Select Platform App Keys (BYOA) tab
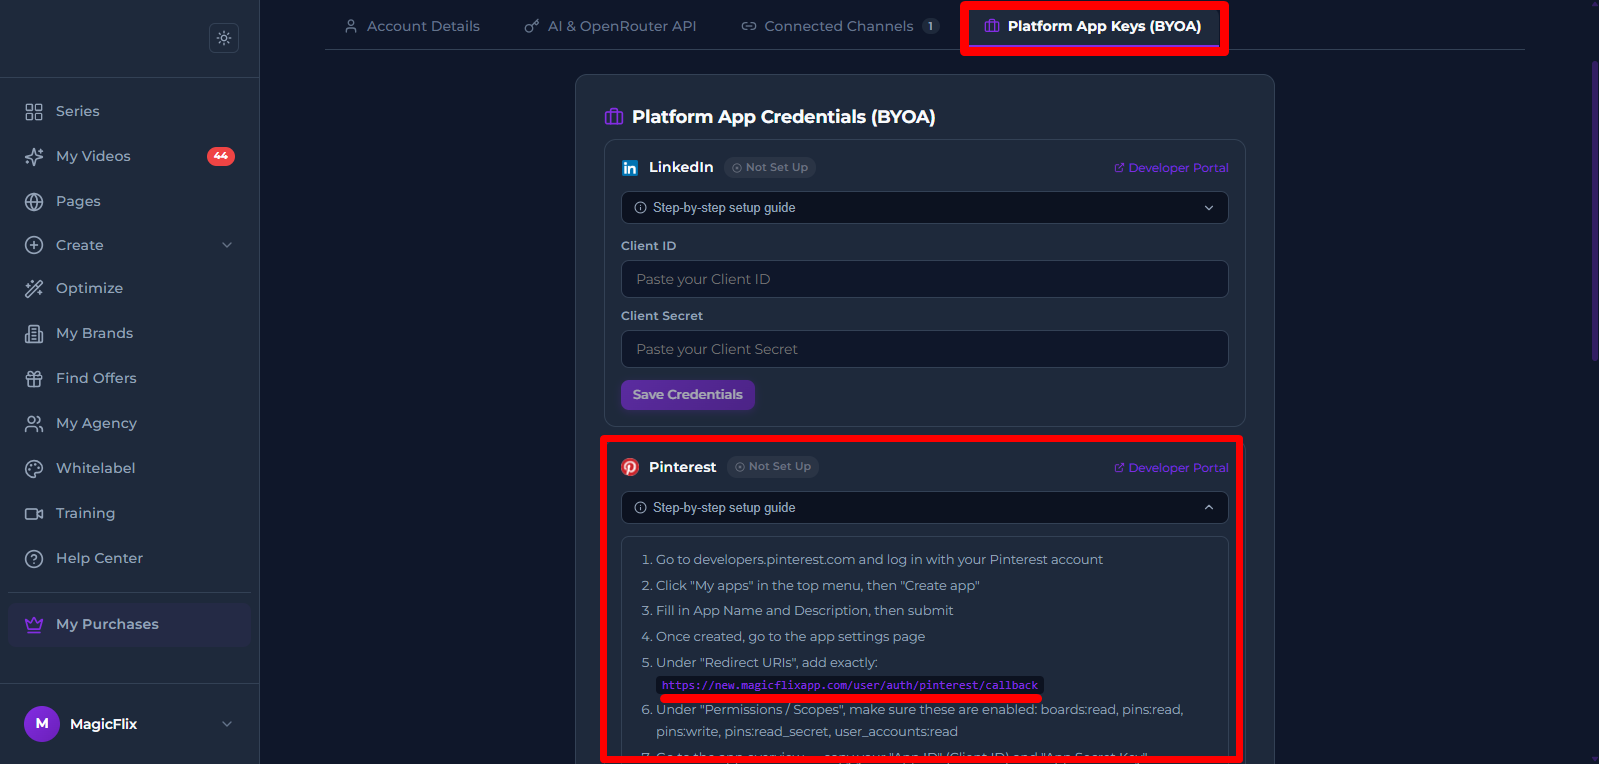 1093,26
